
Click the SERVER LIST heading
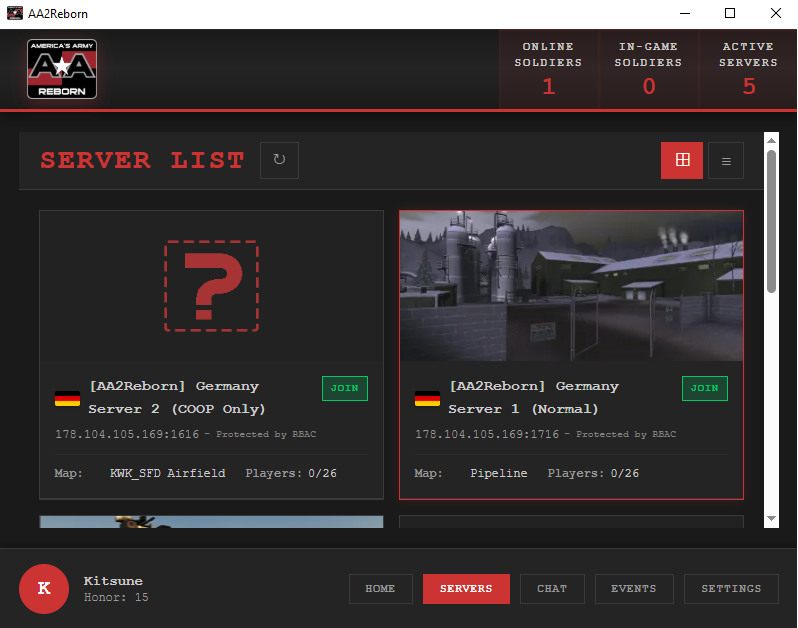coord(142,160)
